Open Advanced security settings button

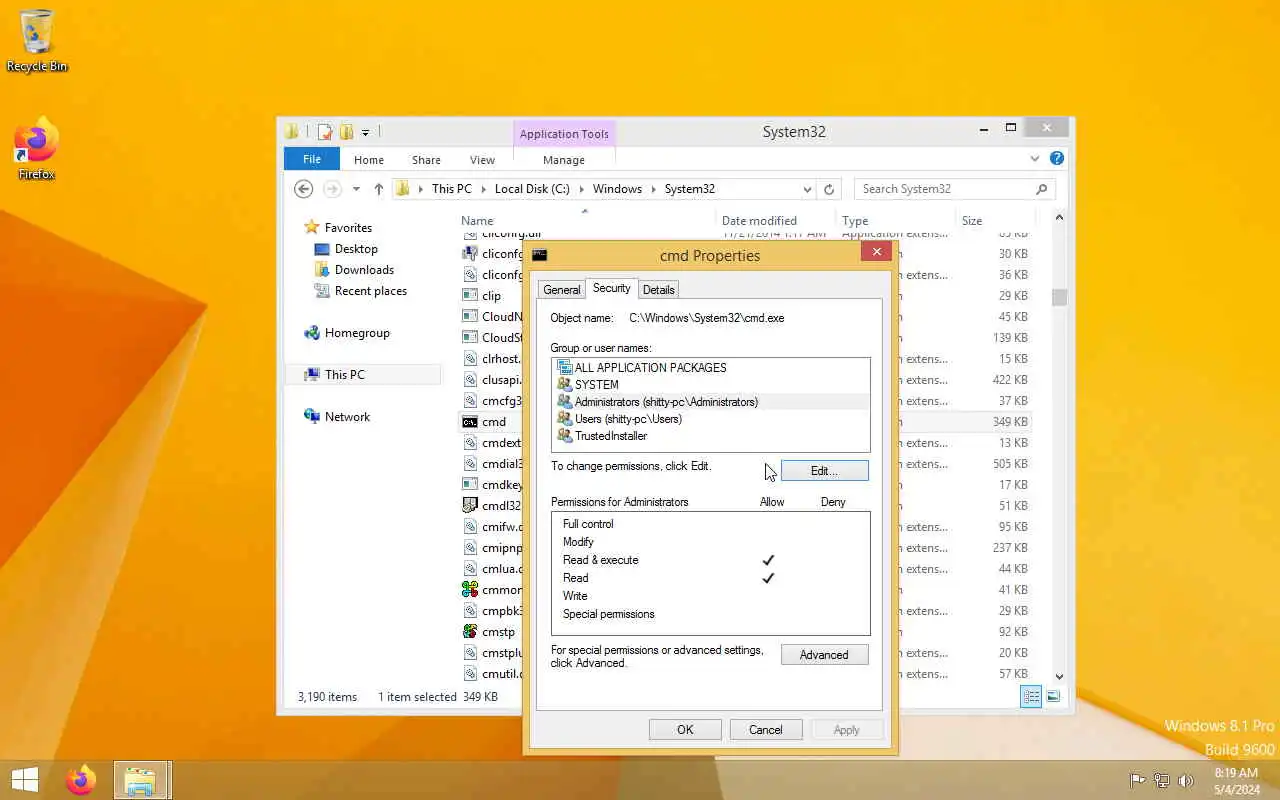[x=824, y=655]
